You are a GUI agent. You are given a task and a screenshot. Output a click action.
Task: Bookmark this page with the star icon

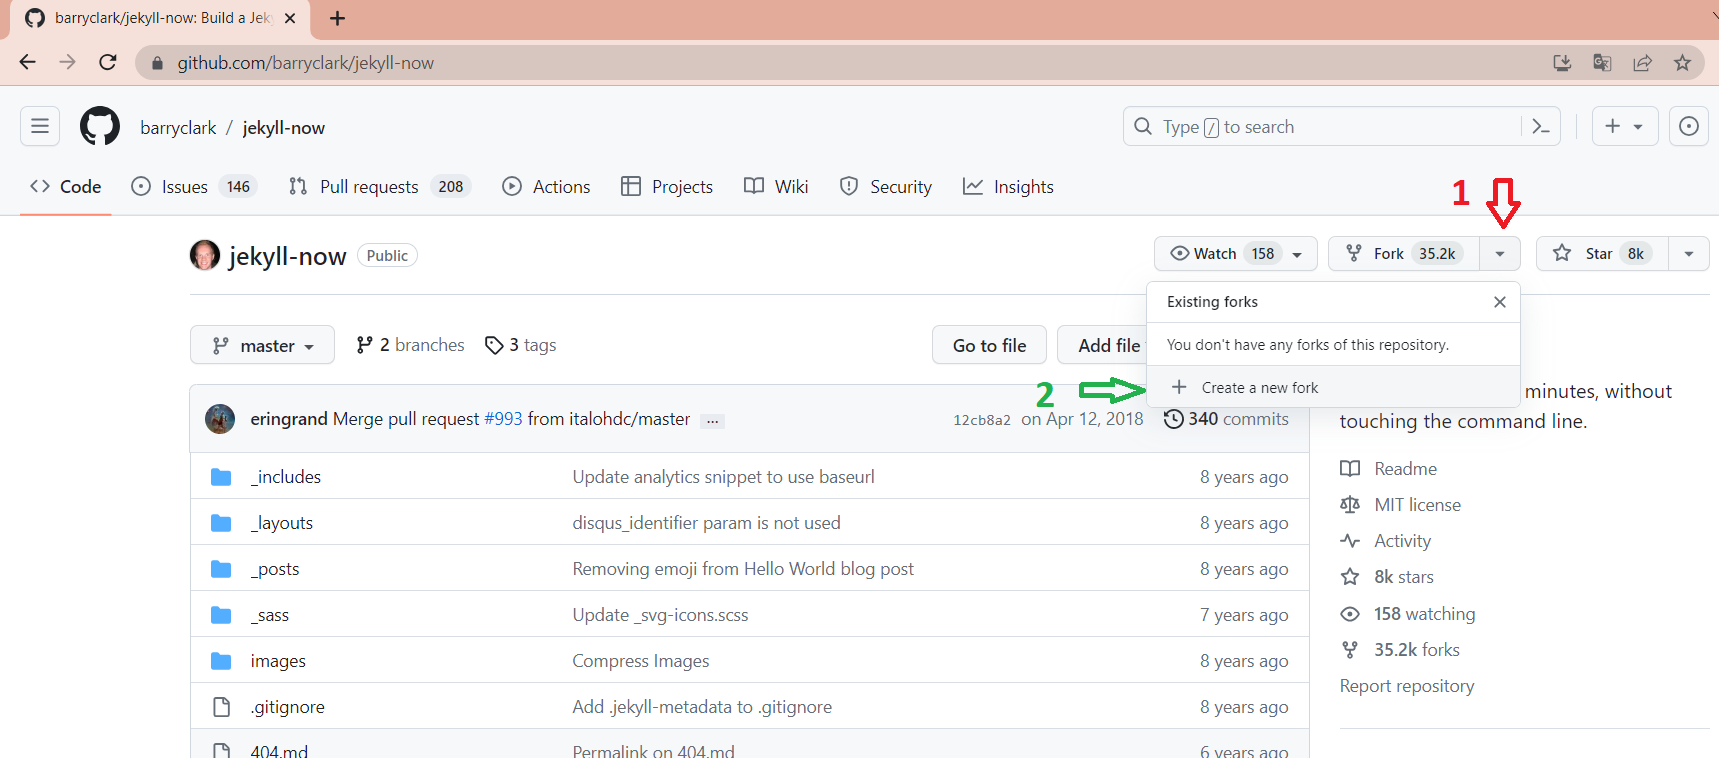(x=1683, y=63)
